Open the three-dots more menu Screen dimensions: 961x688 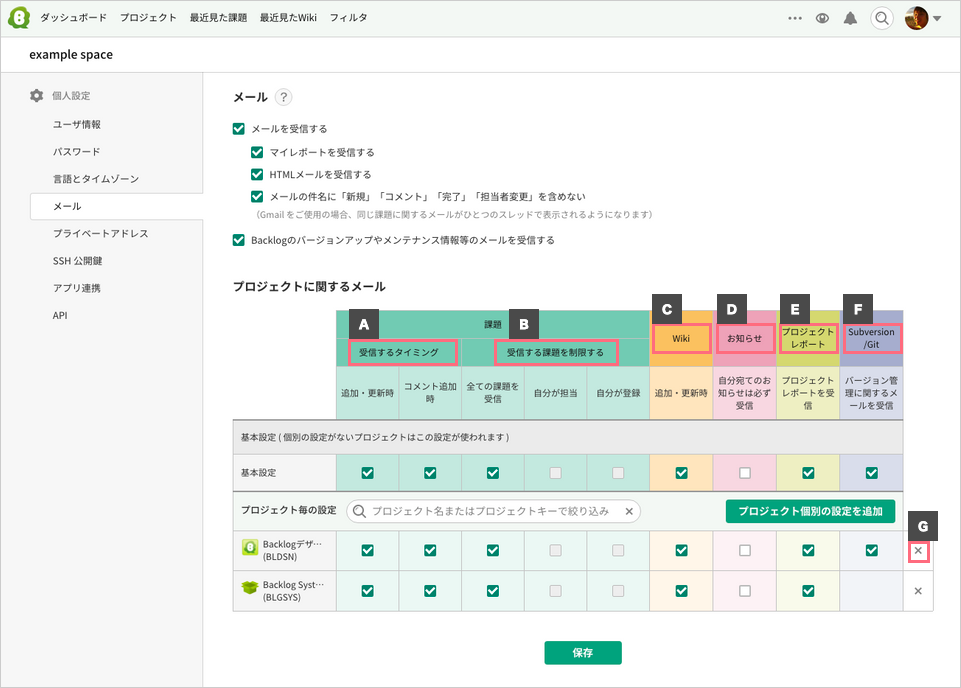[x=795, y=18]
